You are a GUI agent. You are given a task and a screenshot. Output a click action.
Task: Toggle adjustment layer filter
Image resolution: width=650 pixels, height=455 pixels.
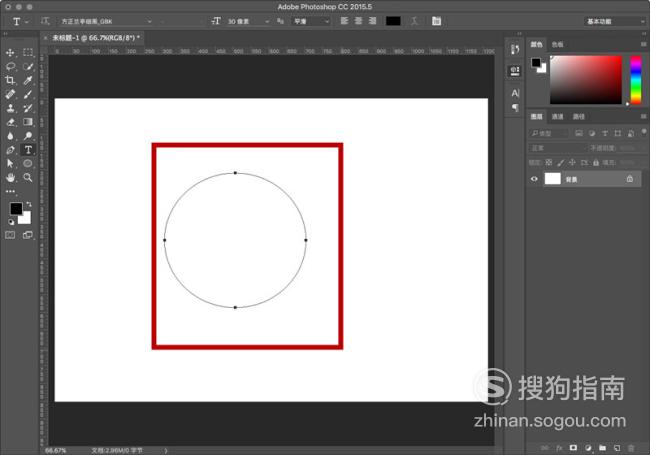pyautogui.click(x=592, y=133)
